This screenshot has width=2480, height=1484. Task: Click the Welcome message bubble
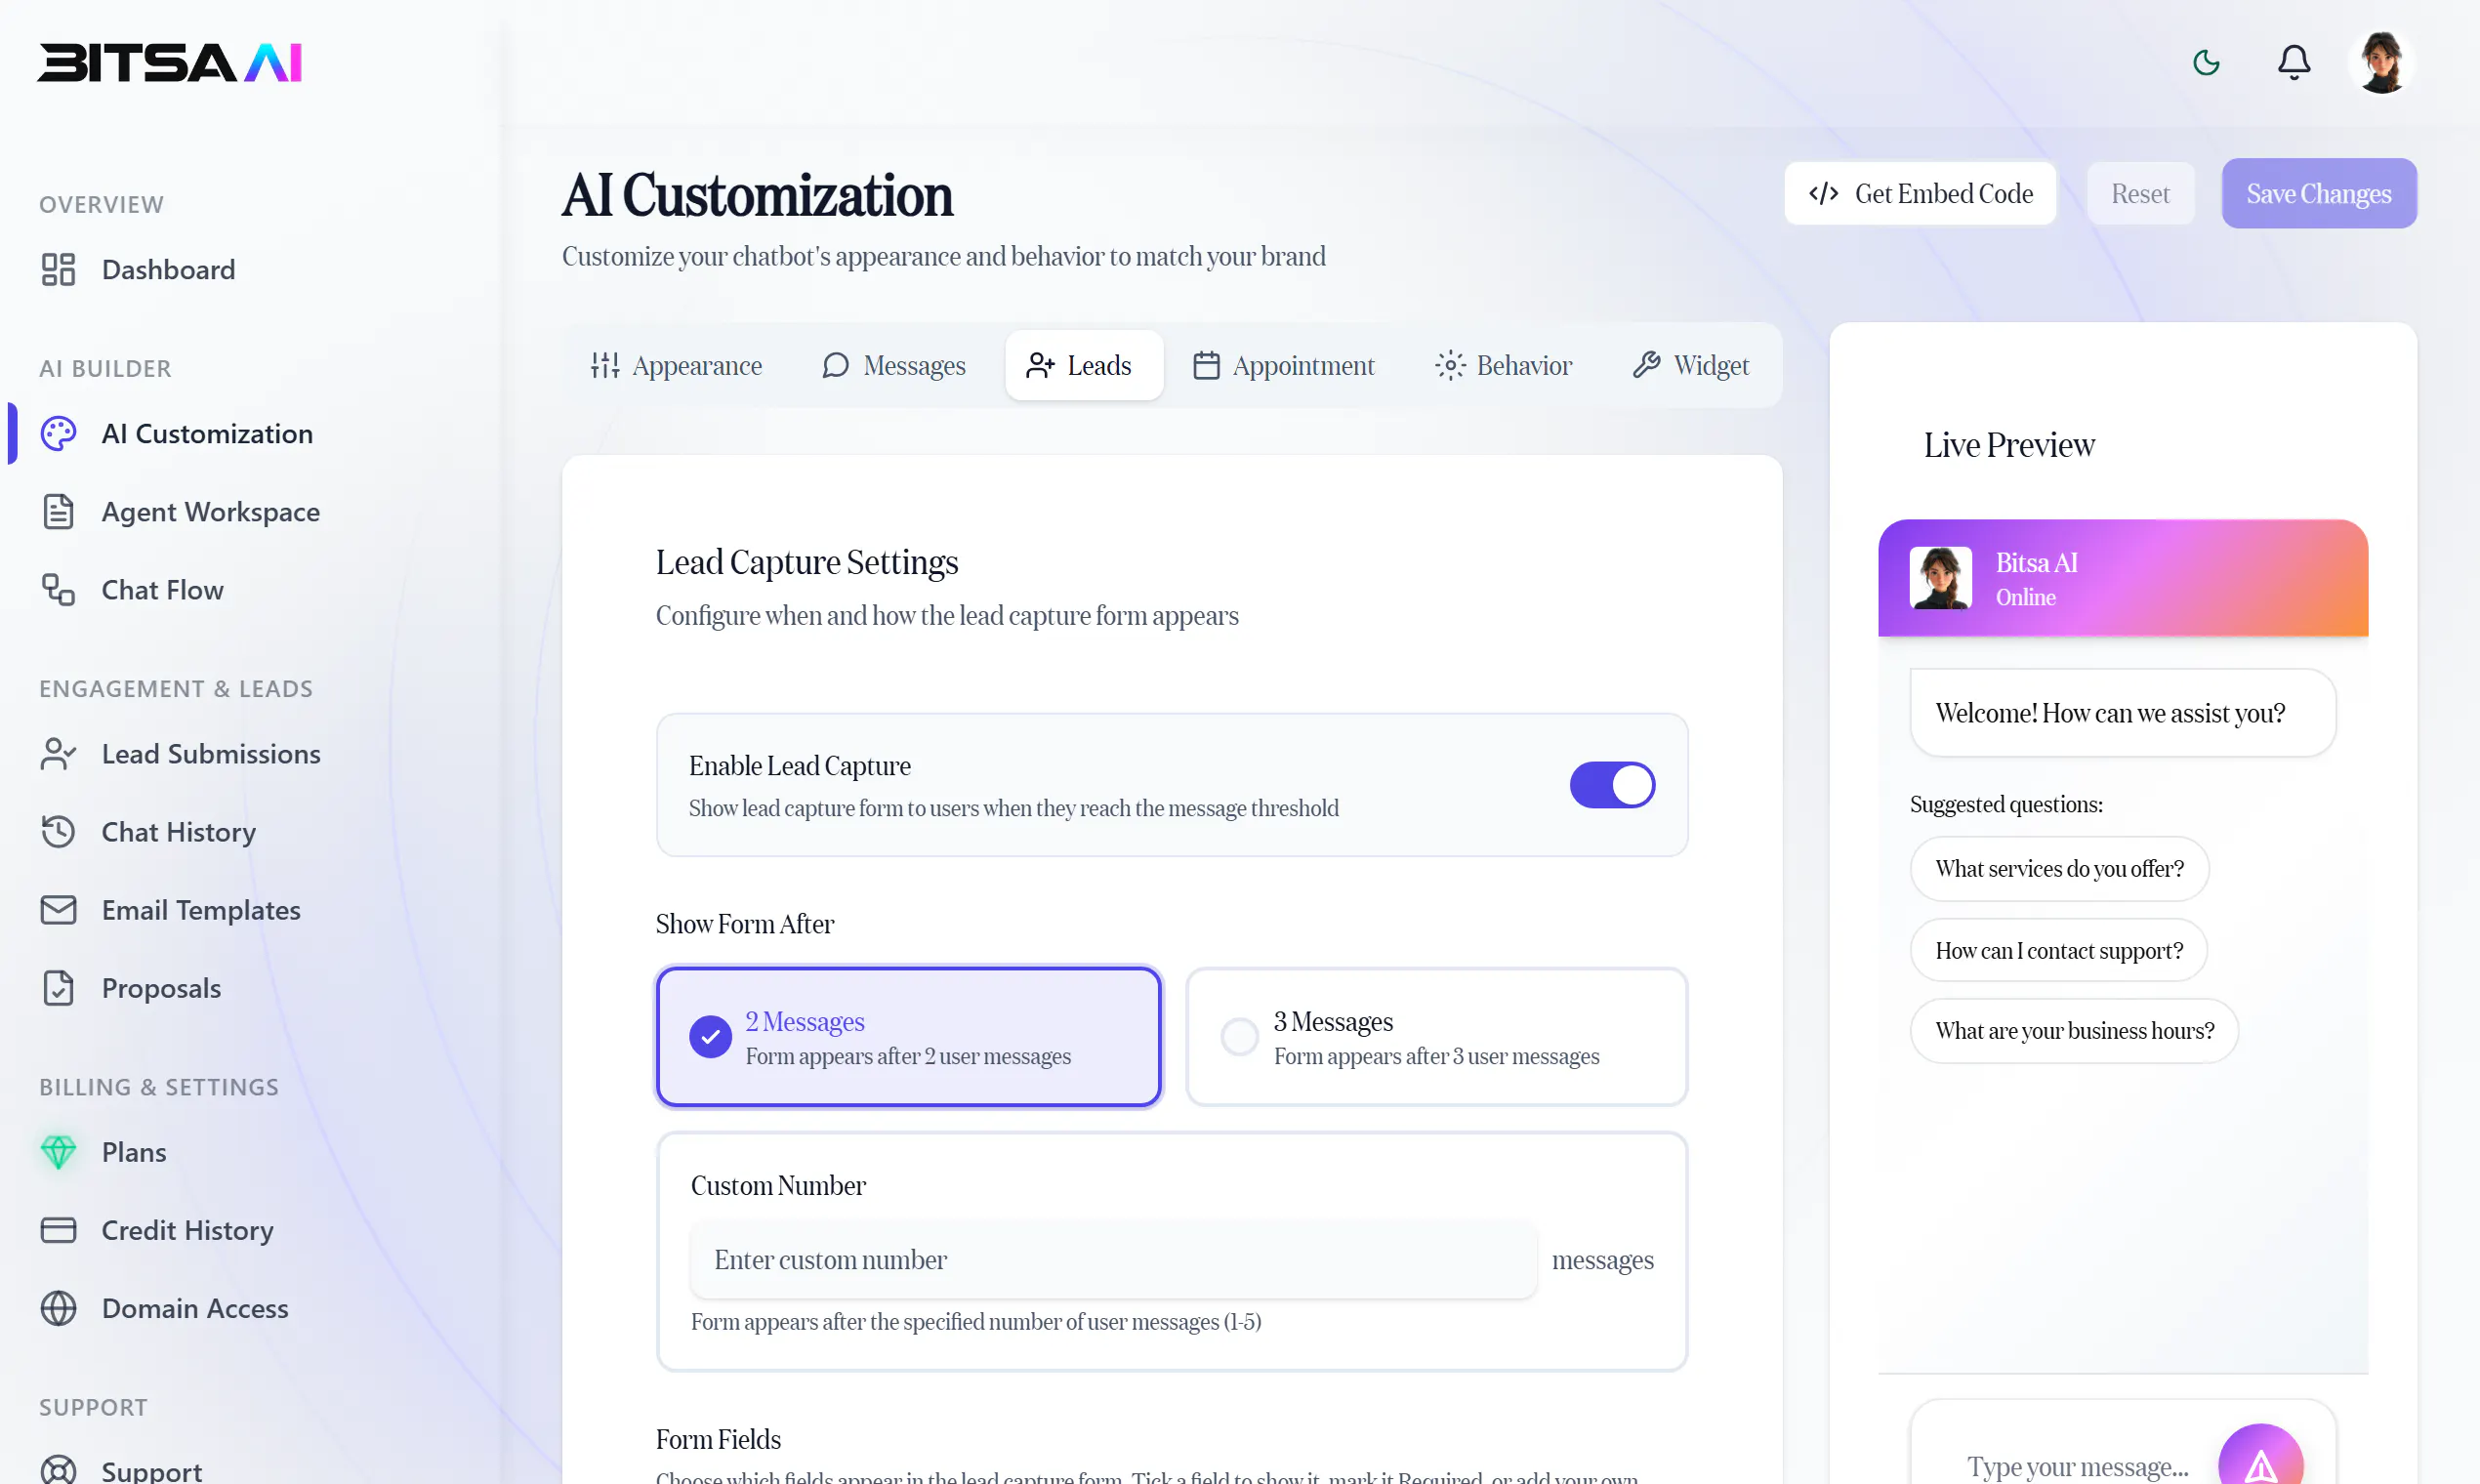[2122, 713]
